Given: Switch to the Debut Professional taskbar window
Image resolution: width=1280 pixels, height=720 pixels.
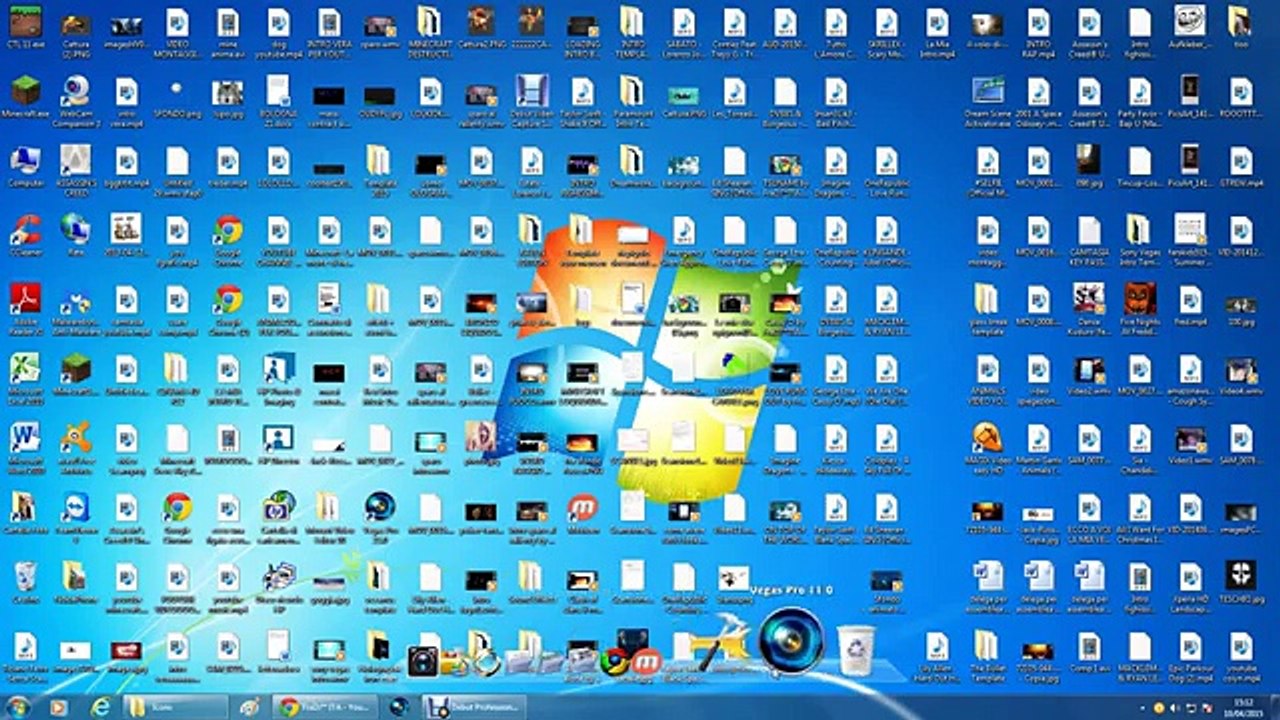Looking at the screenshot, I should [475, 707].
